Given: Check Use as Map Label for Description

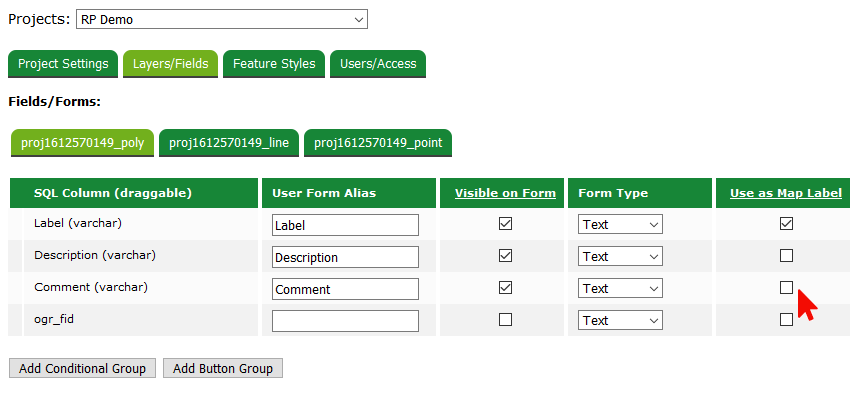Looking at the screenshot, I should coord(786,256).
